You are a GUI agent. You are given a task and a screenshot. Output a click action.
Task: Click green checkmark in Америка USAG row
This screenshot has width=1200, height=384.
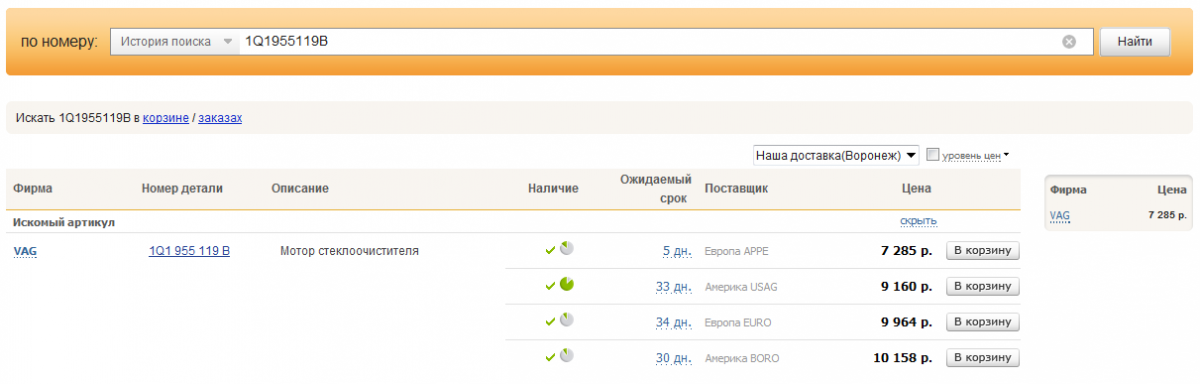(x=550, y=286)
